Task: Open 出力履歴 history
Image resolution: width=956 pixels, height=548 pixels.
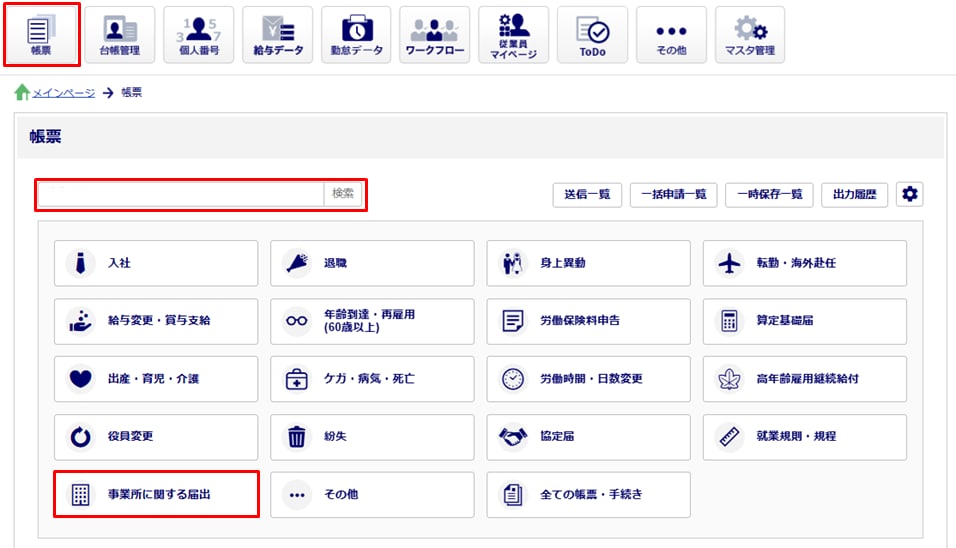Action: 854,194
